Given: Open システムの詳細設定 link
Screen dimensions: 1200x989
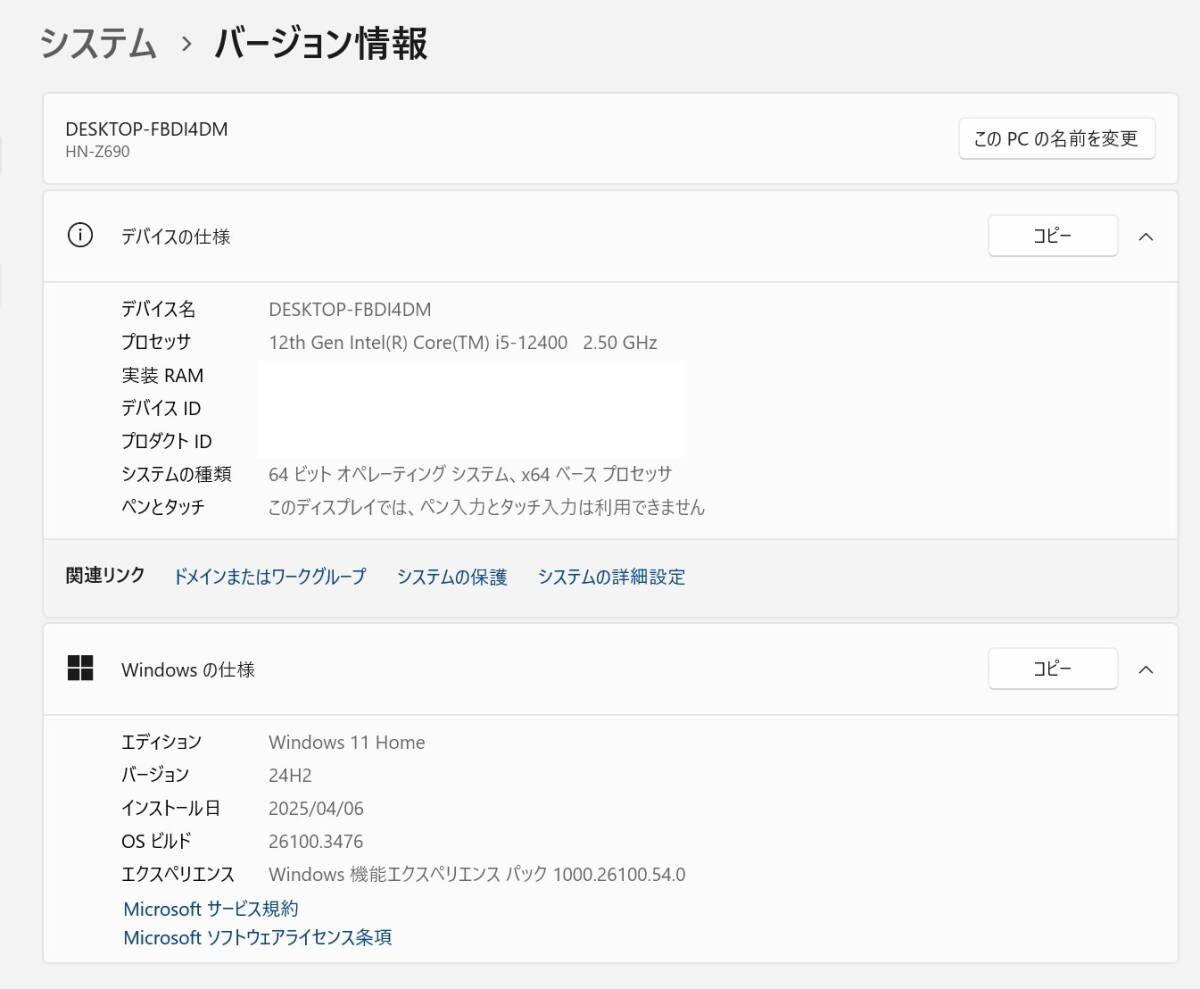Looking at the screenshot, I should click(612, 576).
